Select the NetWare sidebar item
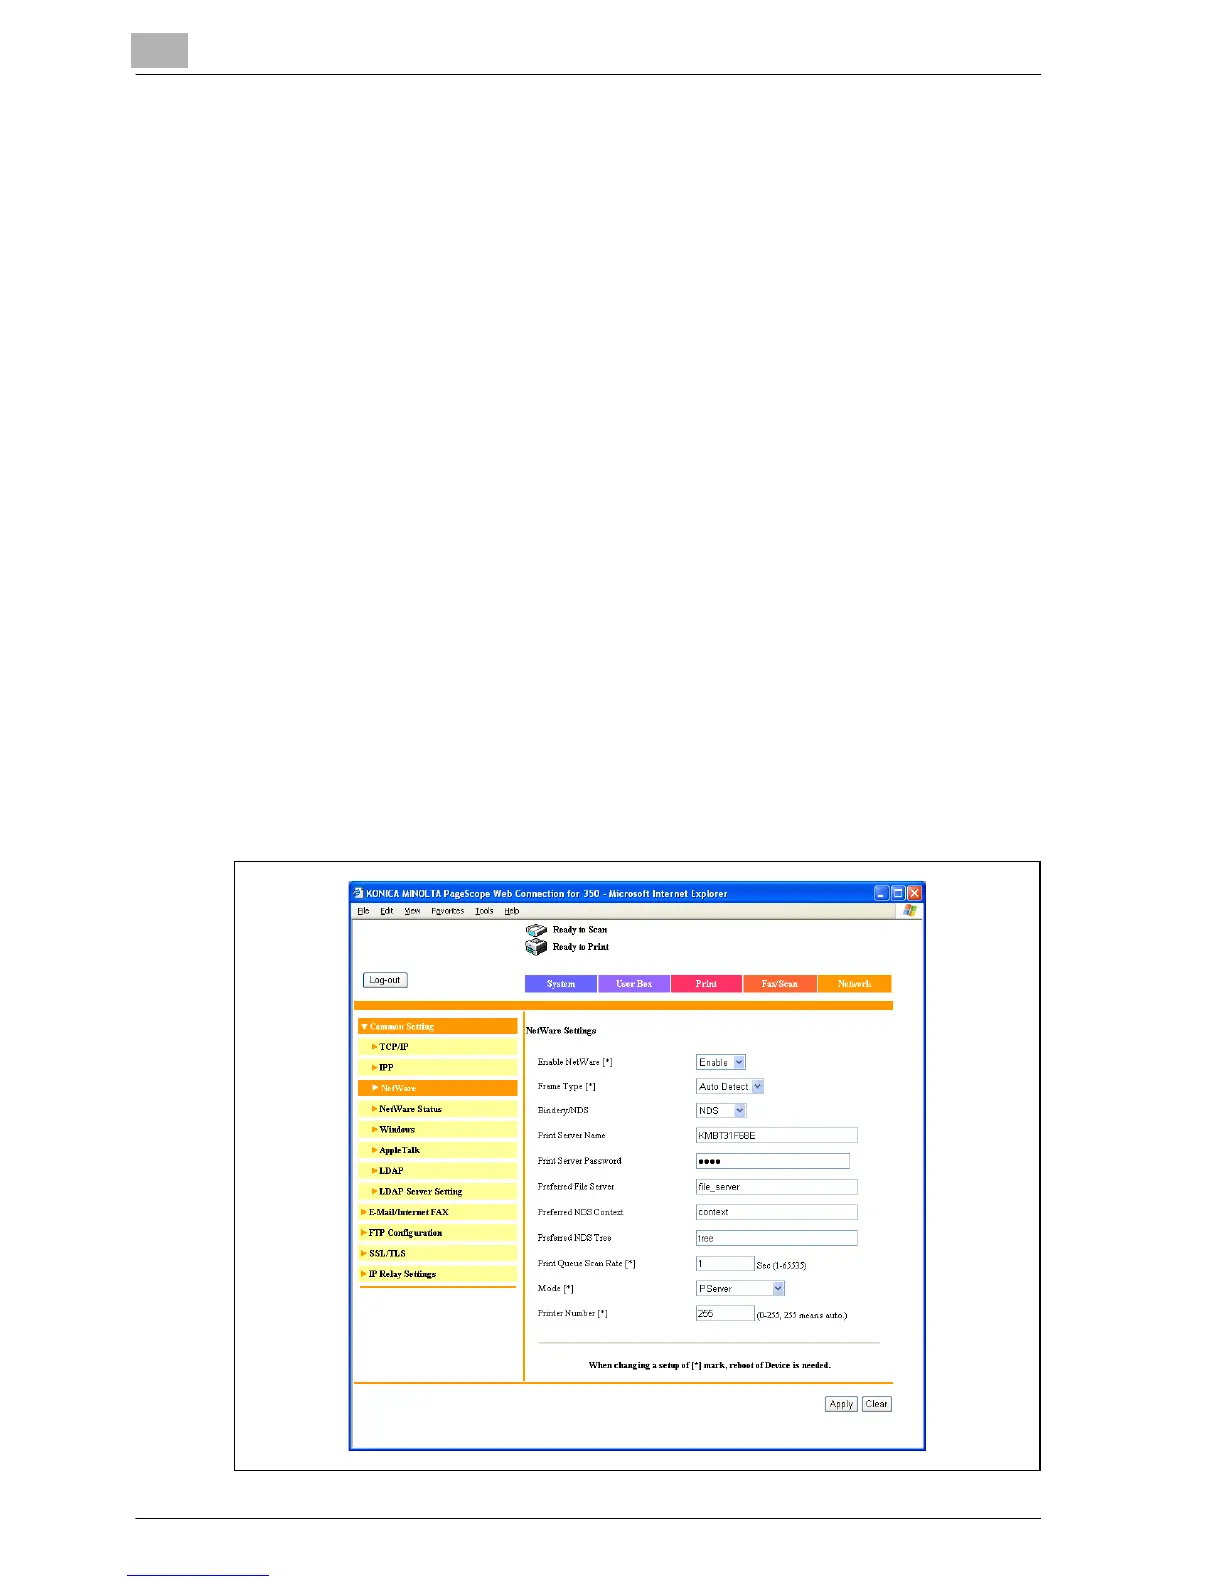This screenshot has height=1584, width=1224. coord(438,1088)
